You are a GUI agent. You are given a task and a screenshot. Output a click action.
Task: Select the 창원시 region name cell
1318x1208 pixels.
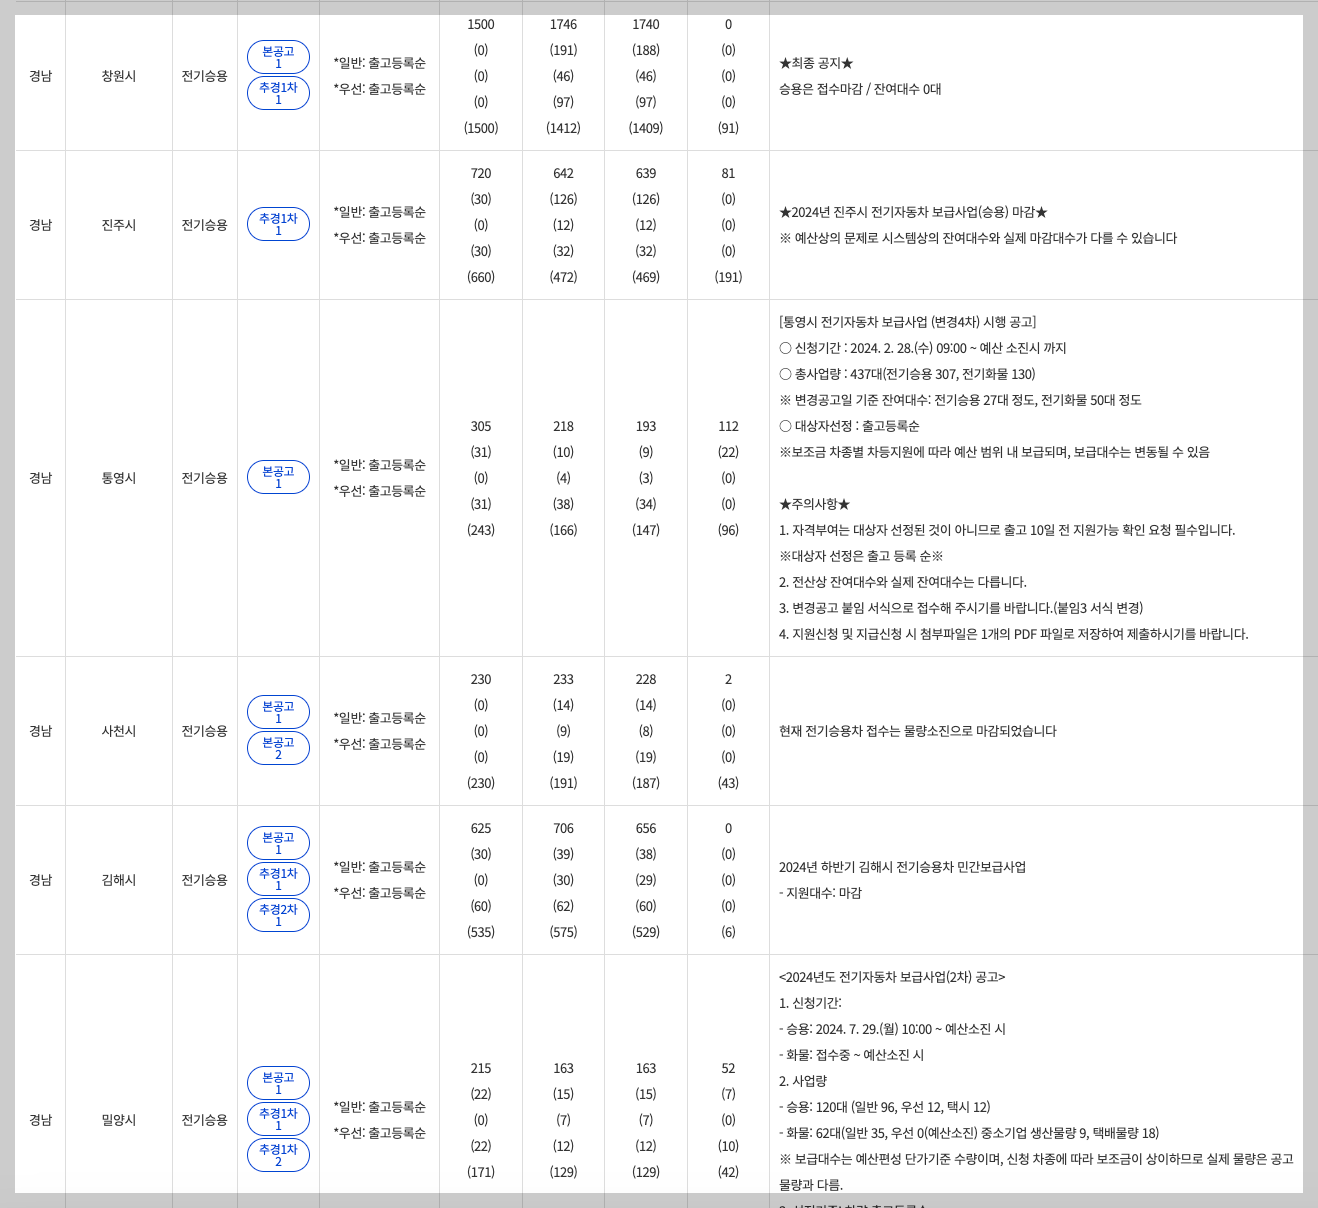click(x=118, y=75)
